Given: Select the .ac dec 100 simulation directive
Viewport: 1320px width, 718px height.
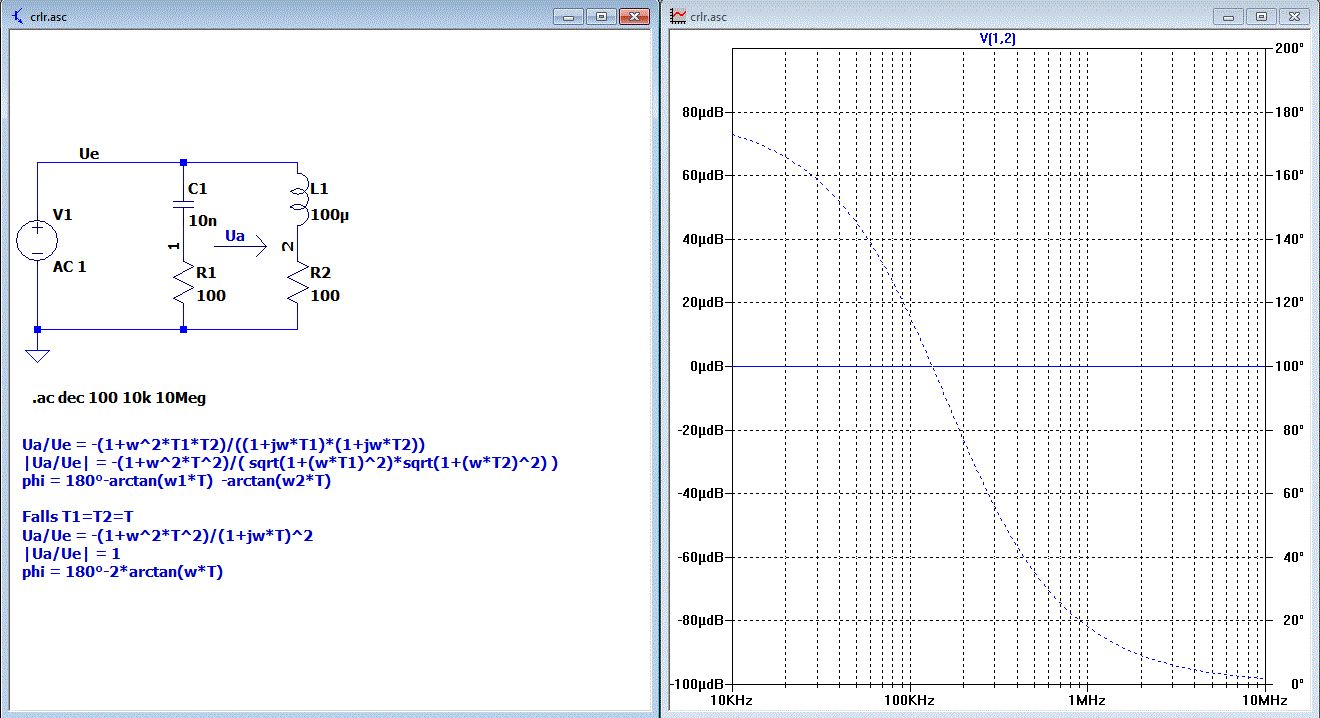Looking at the screenshot, I should (119, 398).
